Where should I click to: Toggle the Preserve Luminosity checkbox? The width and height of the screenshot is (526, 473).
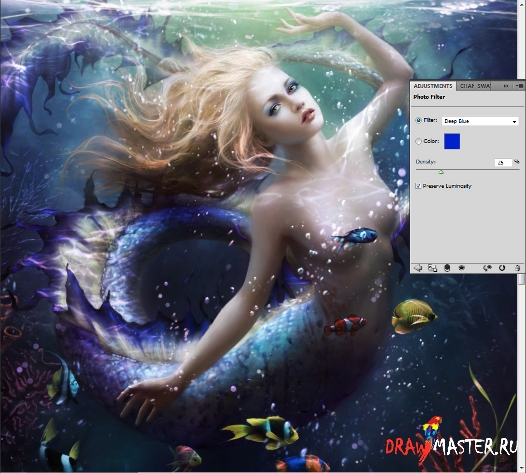point(418,186)
